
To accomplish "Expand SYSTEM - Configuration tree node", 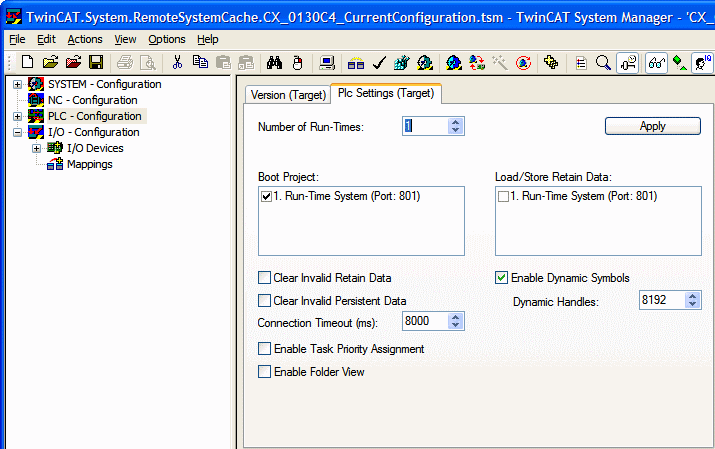I will tap(17, 84).
